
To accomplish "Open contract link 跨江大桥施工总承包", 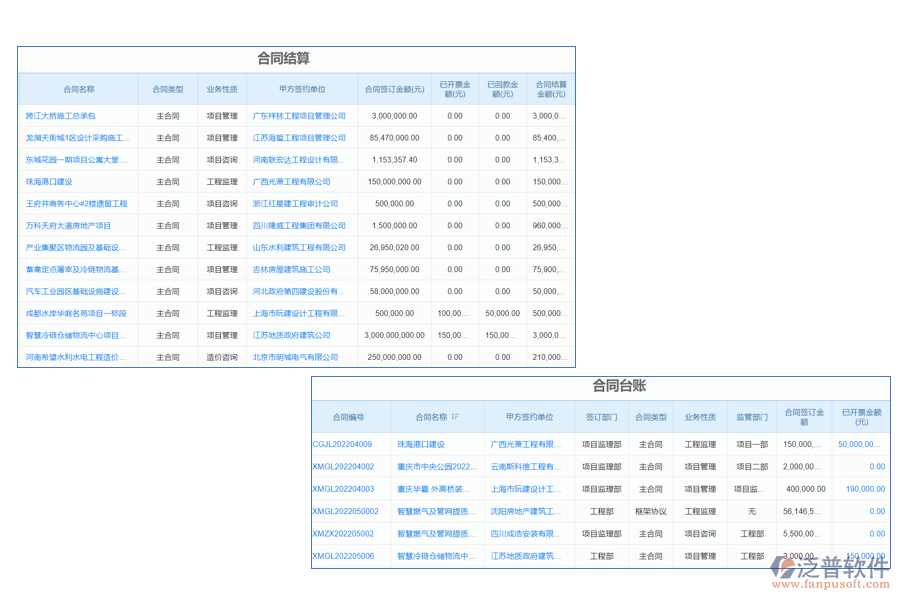I will tap(60, 116).
